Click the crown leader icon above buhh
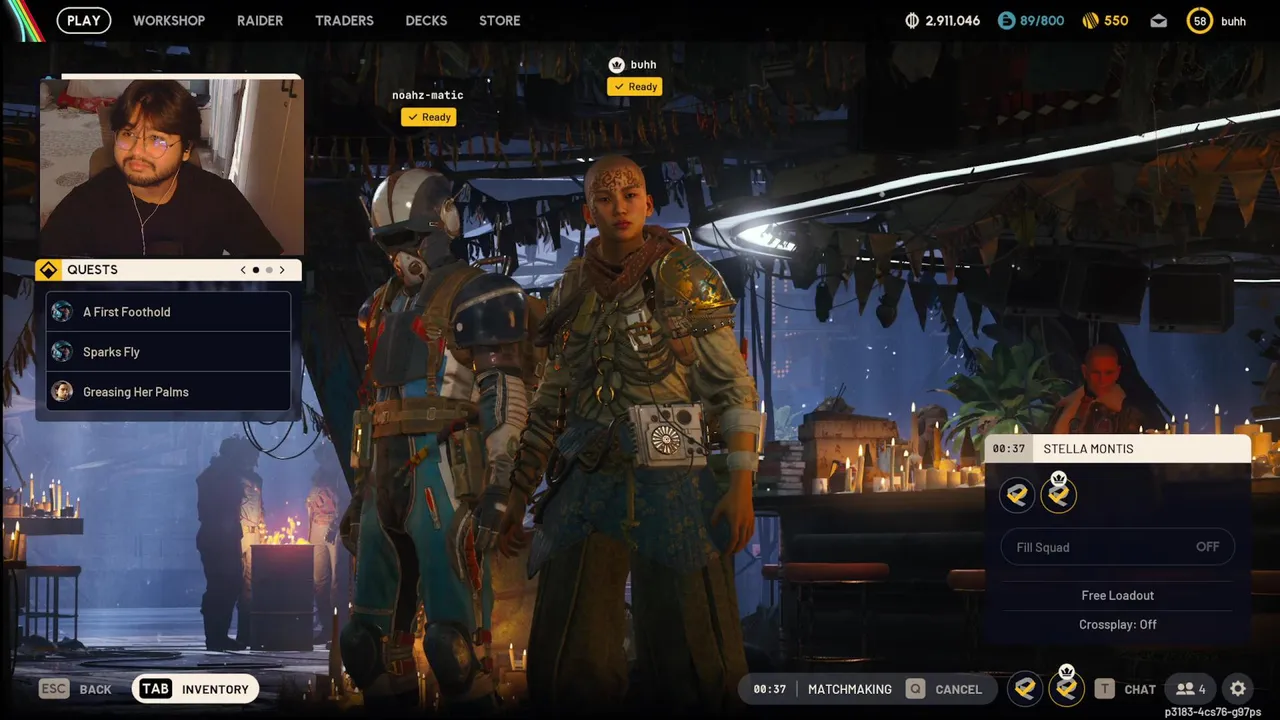 [x=617, y=65]
